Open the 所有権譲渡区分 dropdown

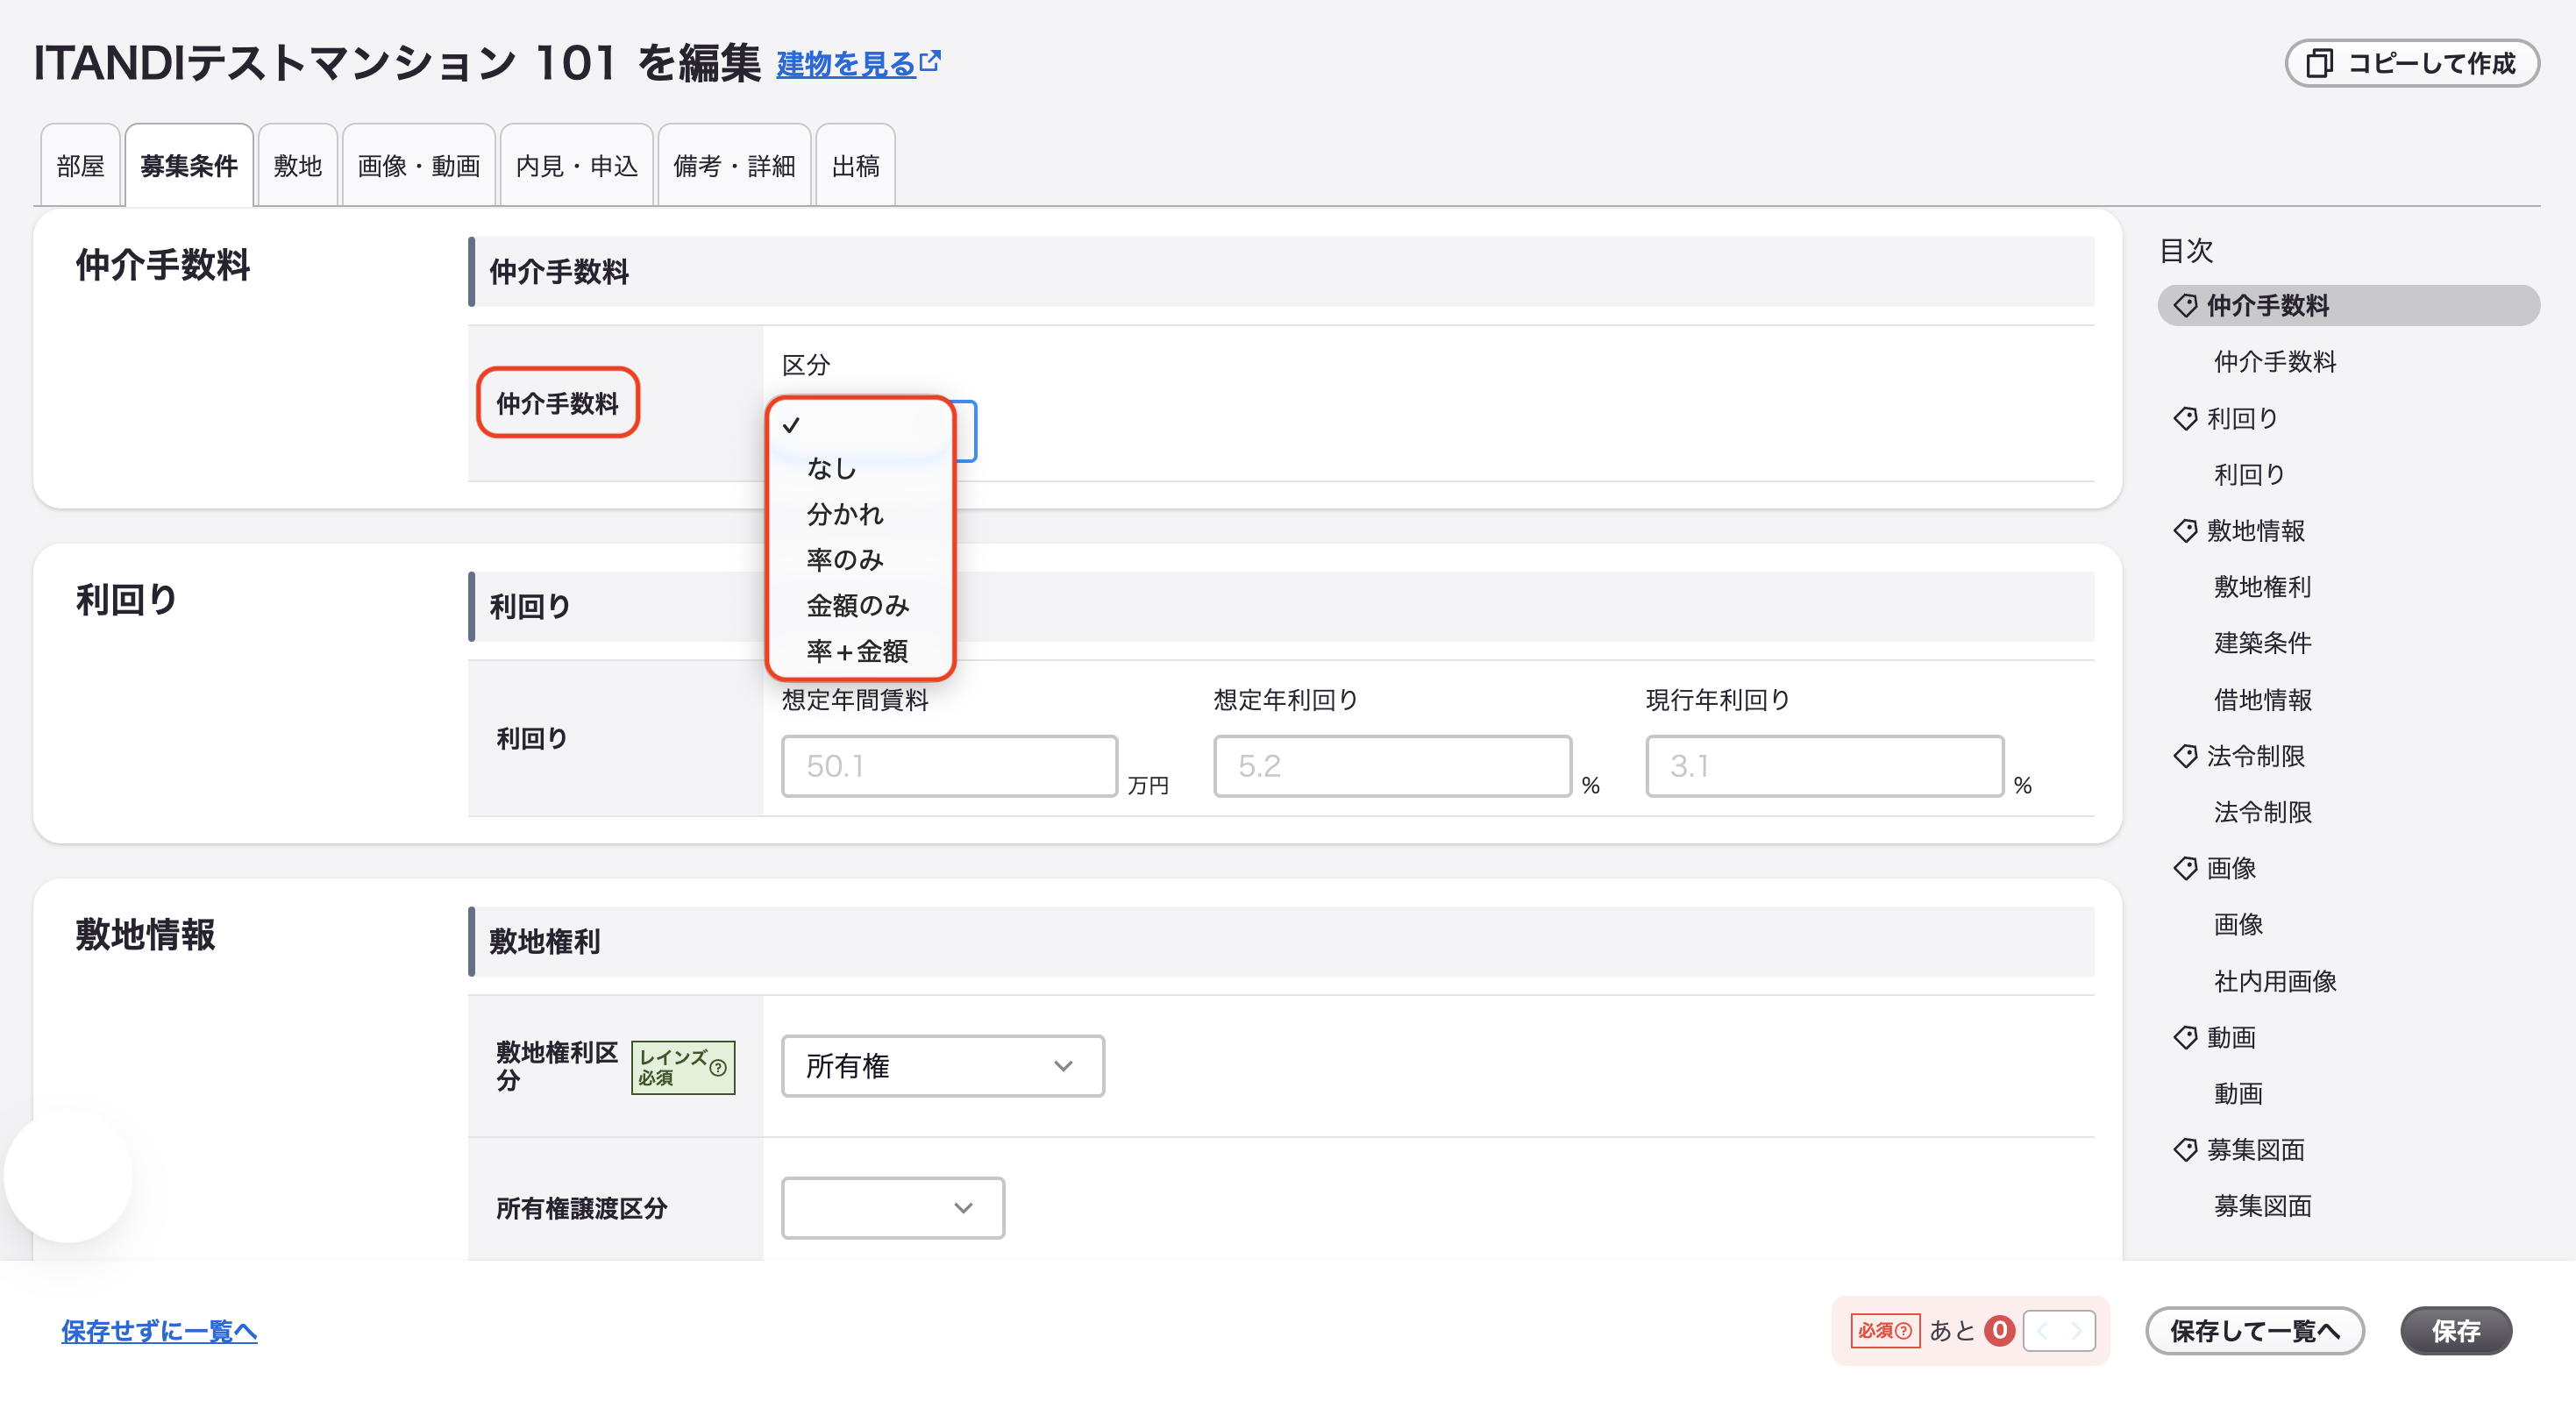tap(892, 1208)
